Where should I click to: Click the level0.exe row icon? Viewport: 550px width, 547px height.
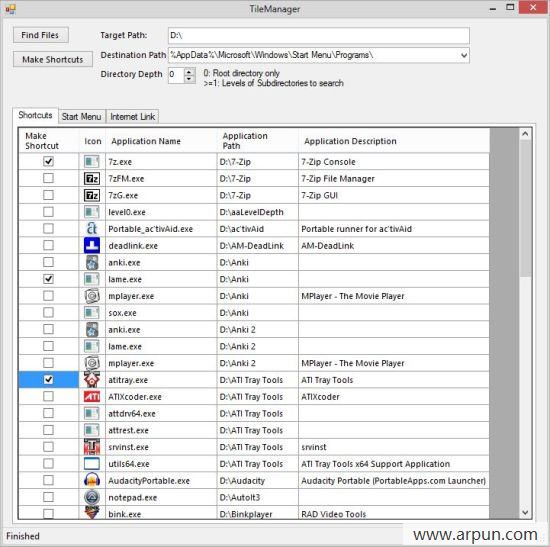[x=92, y=212]
